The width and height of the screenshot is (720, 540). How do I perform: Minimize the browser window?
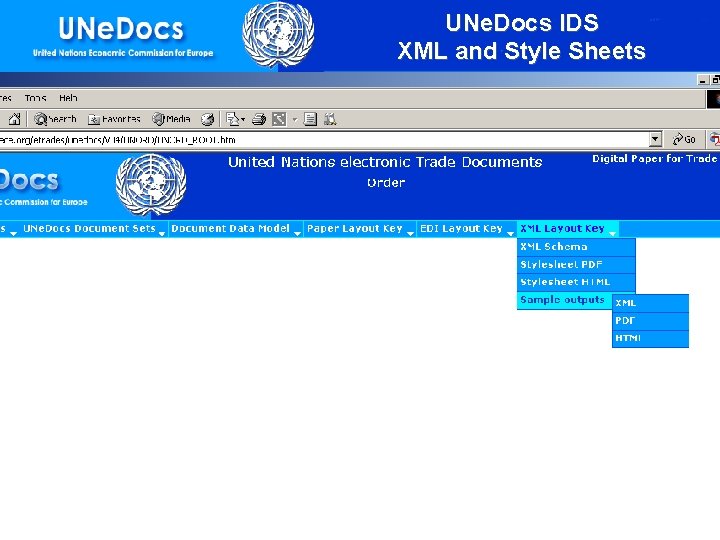[x=702, y=80]
